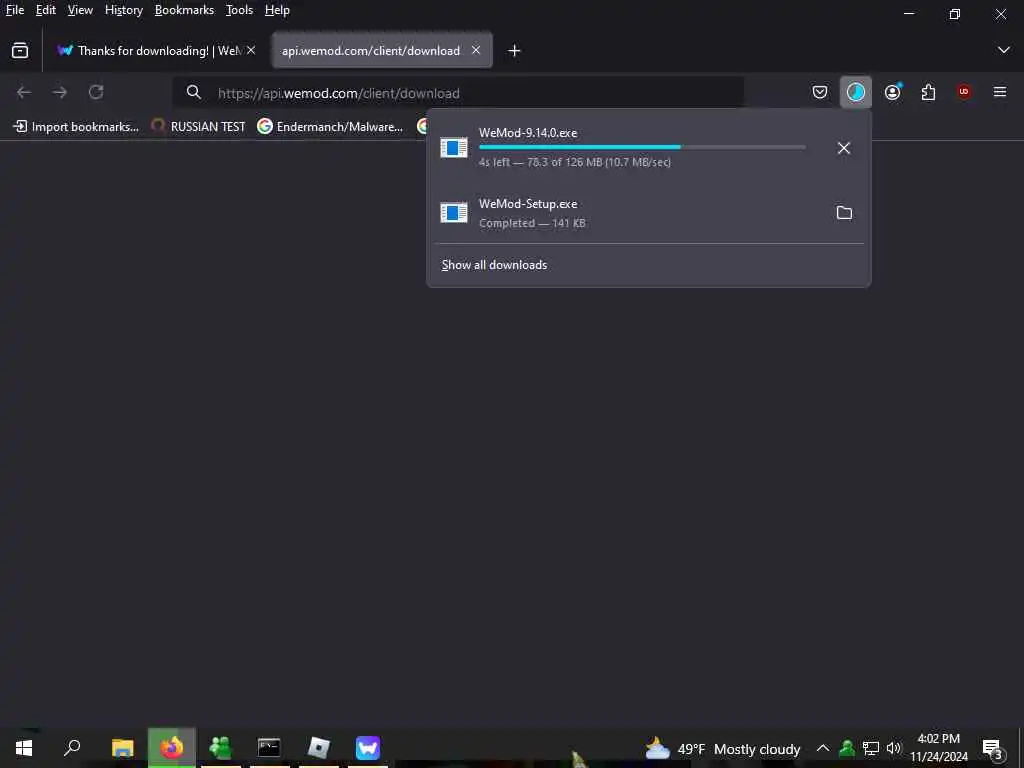Open the Roblox taskbar icon

click(x=319, y=747)
